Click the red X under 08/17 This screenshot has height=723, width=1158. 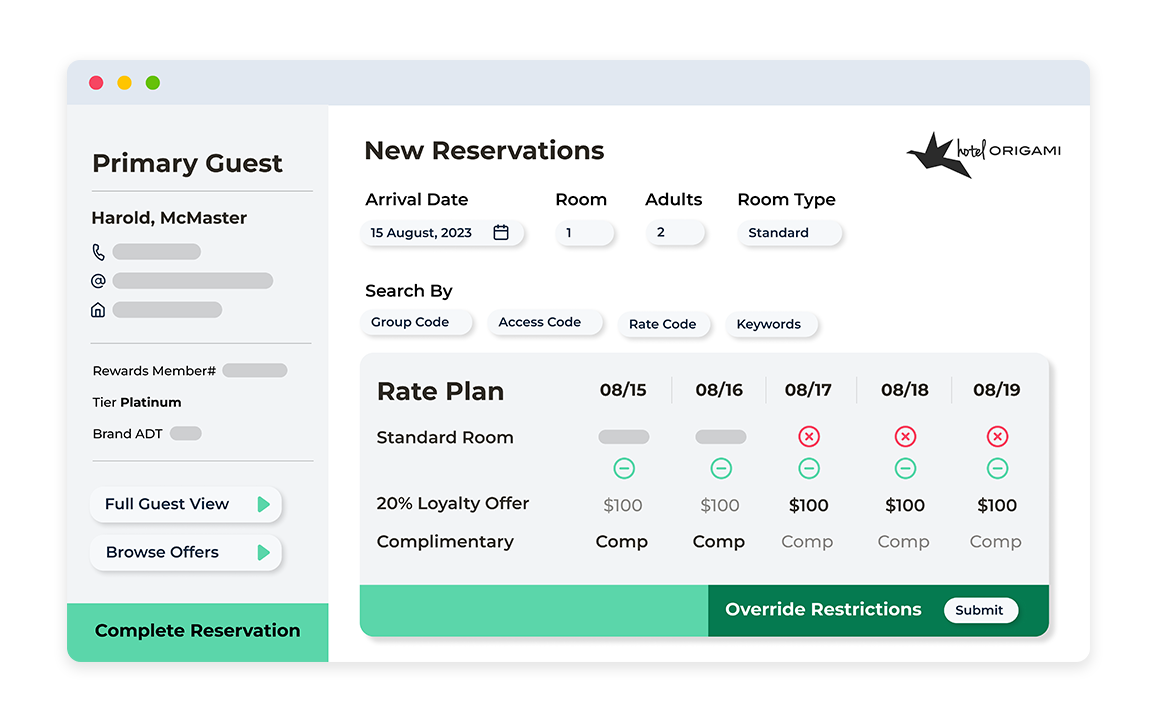tap(809, 437)
